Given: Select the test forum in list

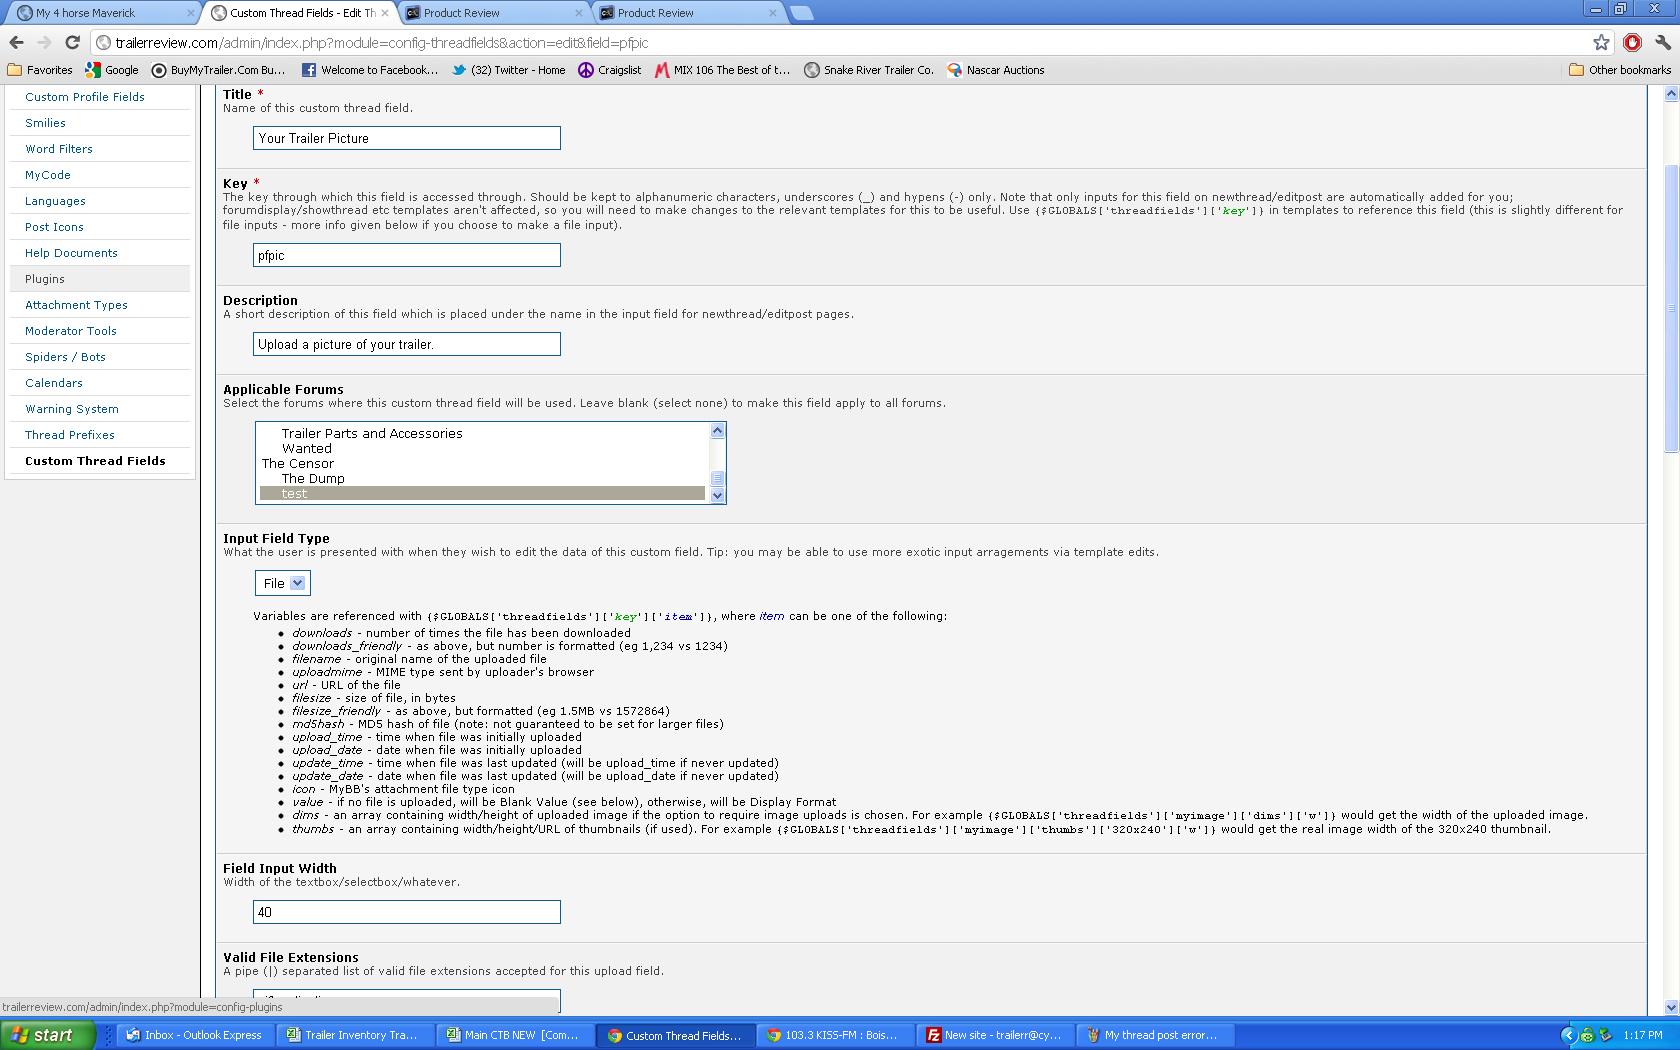Looking at the screenshot, I should [482, 493].
